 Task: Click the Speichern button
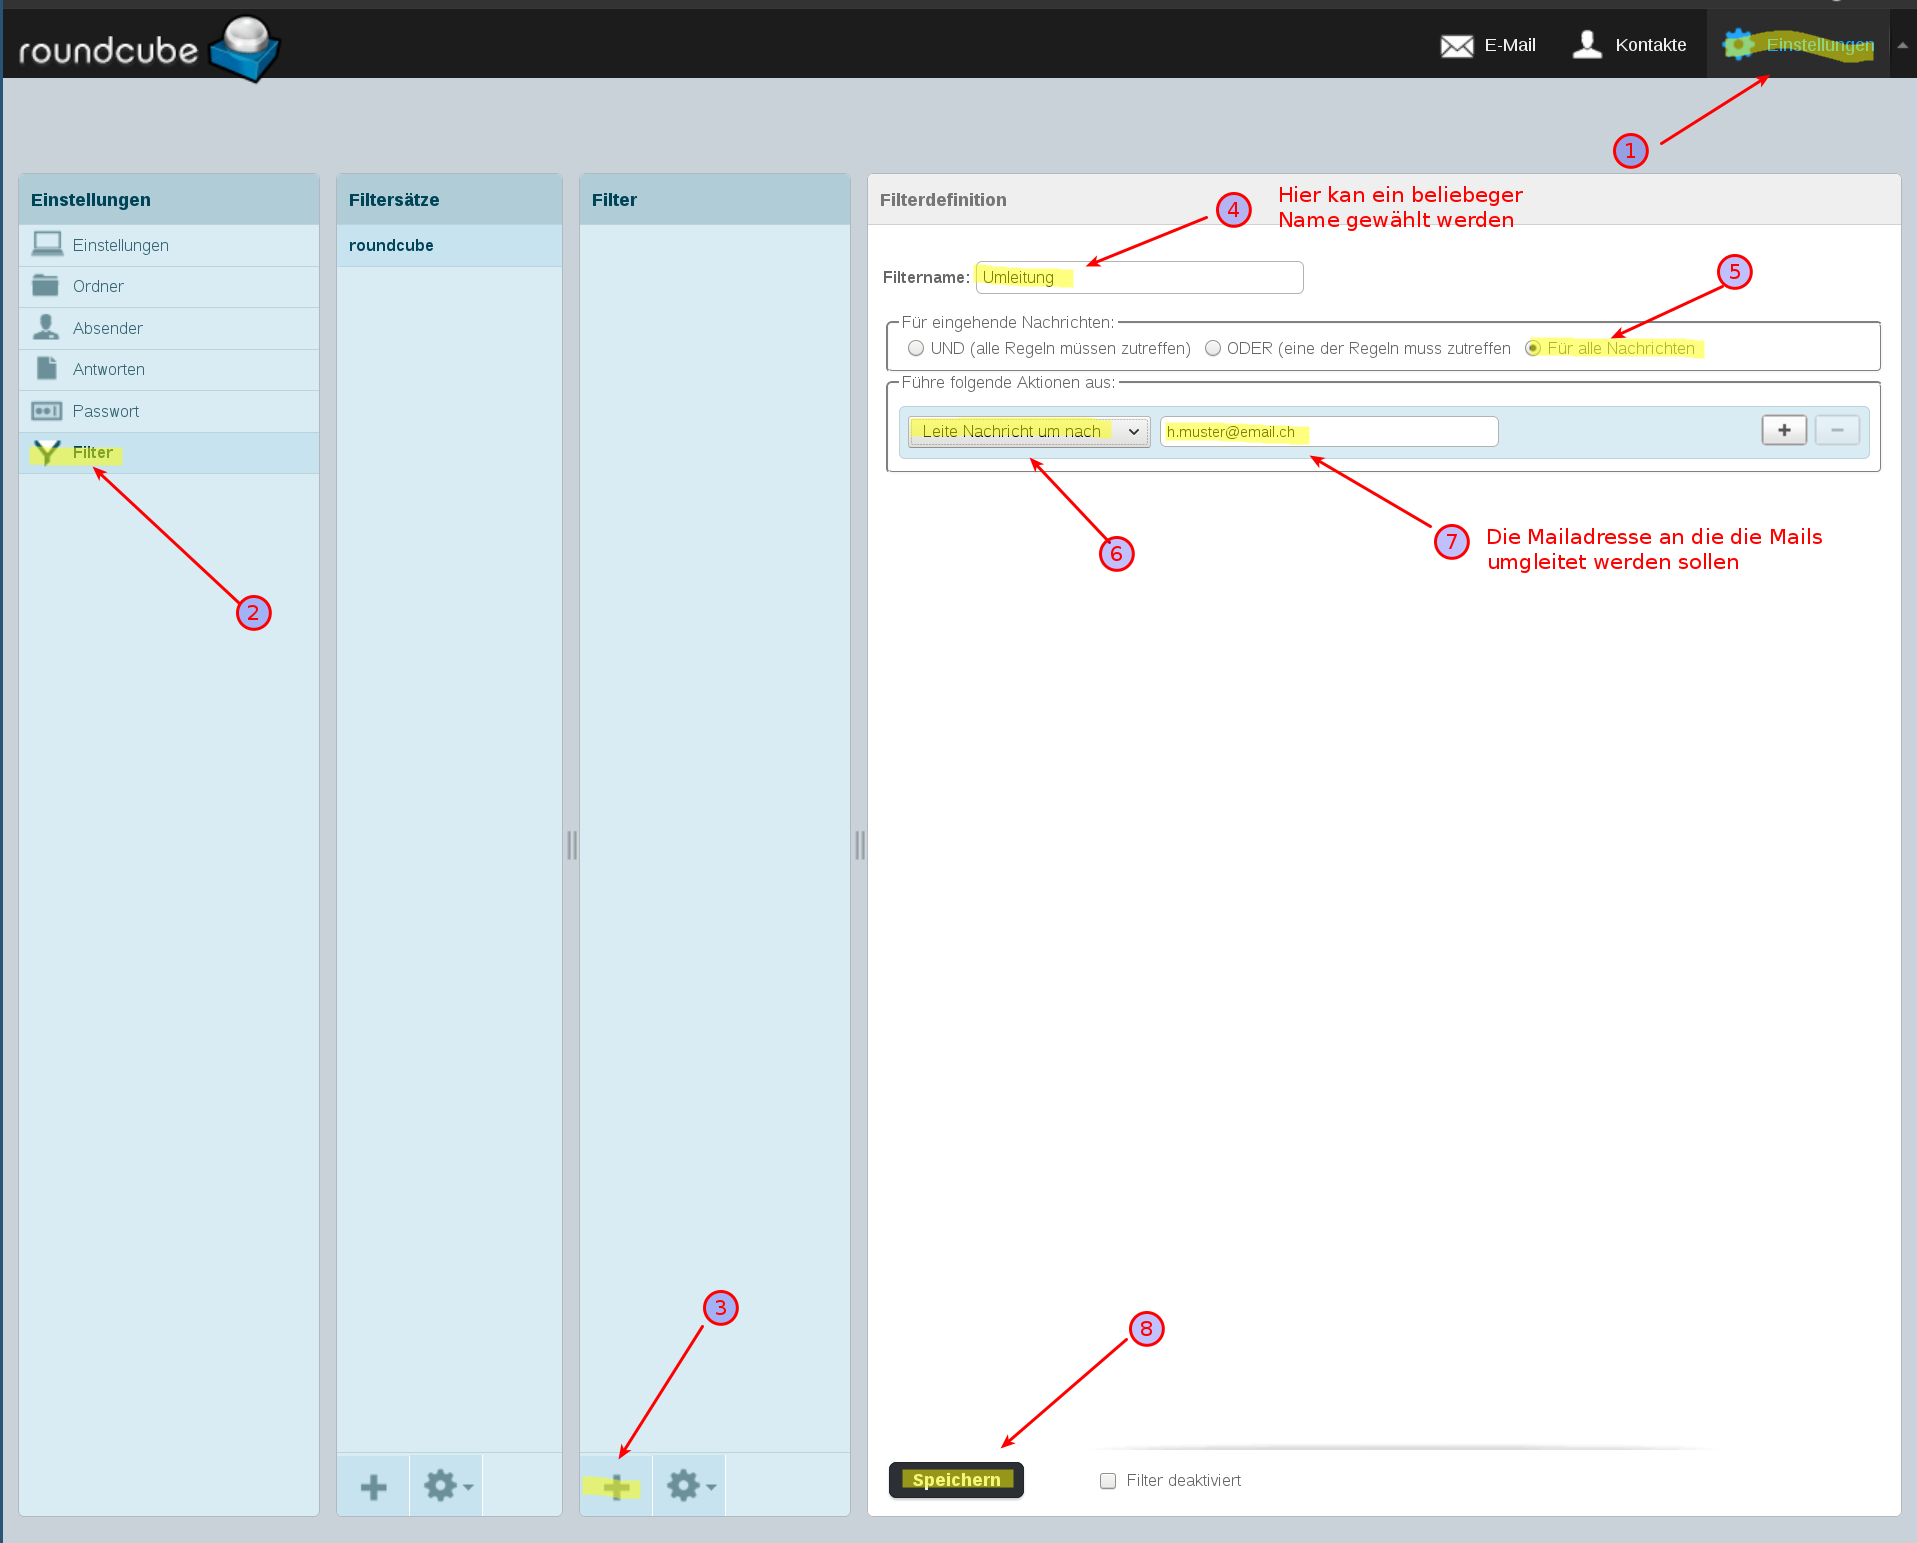coord(955,1480)
